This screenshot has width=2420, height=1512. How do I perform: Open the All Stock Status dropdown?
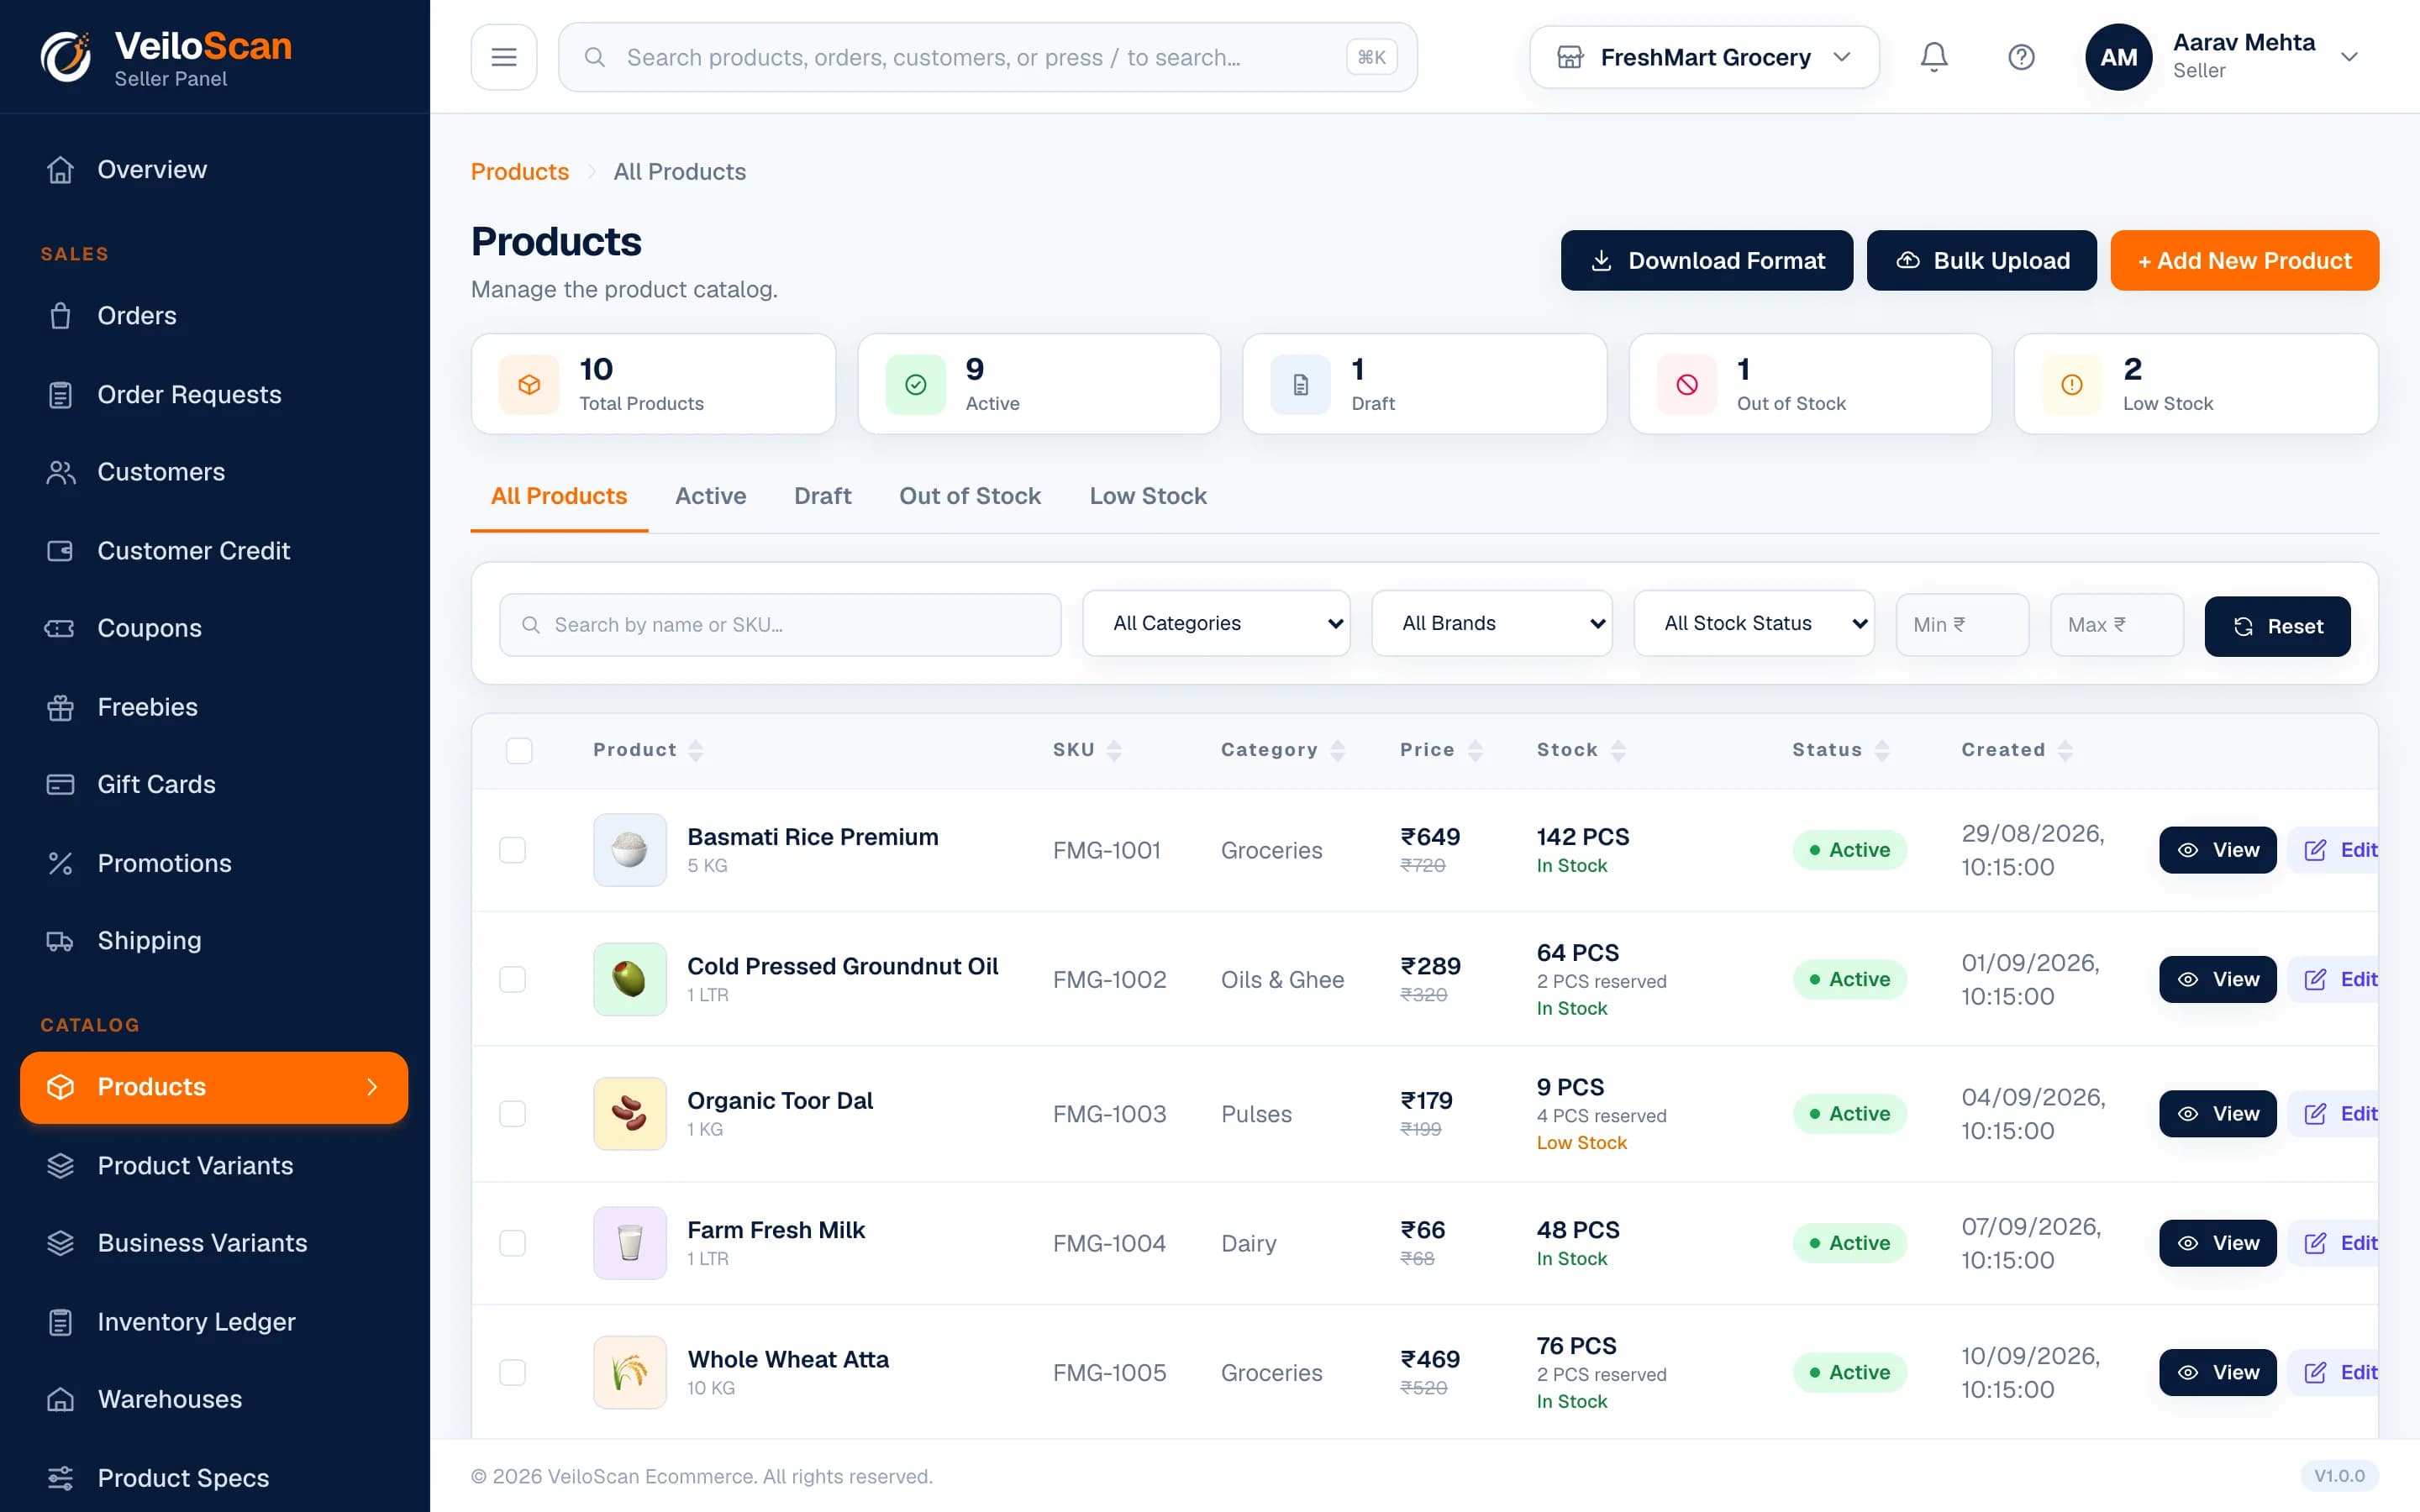[1754, 623]
